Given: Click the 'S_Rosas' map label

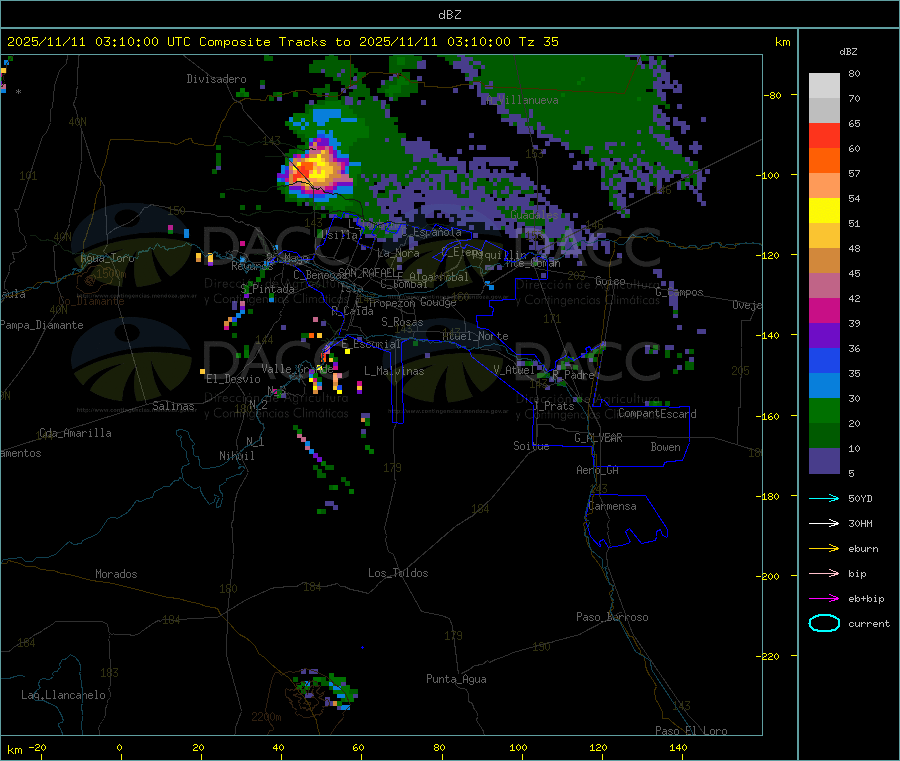Looking at the screenshot, I should pyautogui.click(x=402, y=322).
